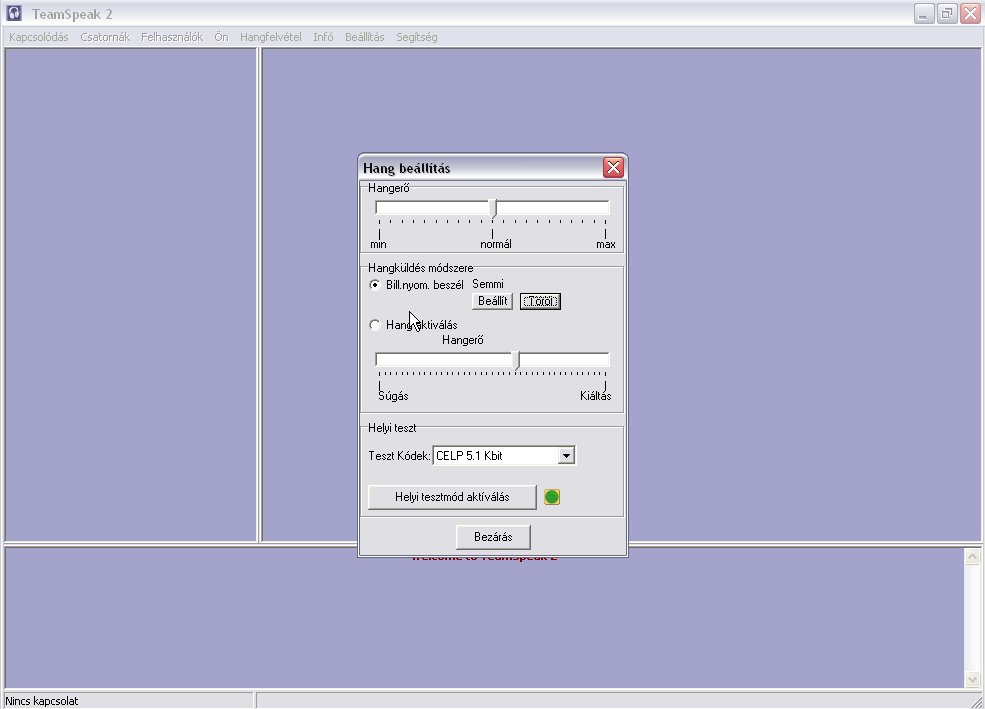Click the green local test status indicator
This screenshot has width=985, height=709.
coord(552,497)
